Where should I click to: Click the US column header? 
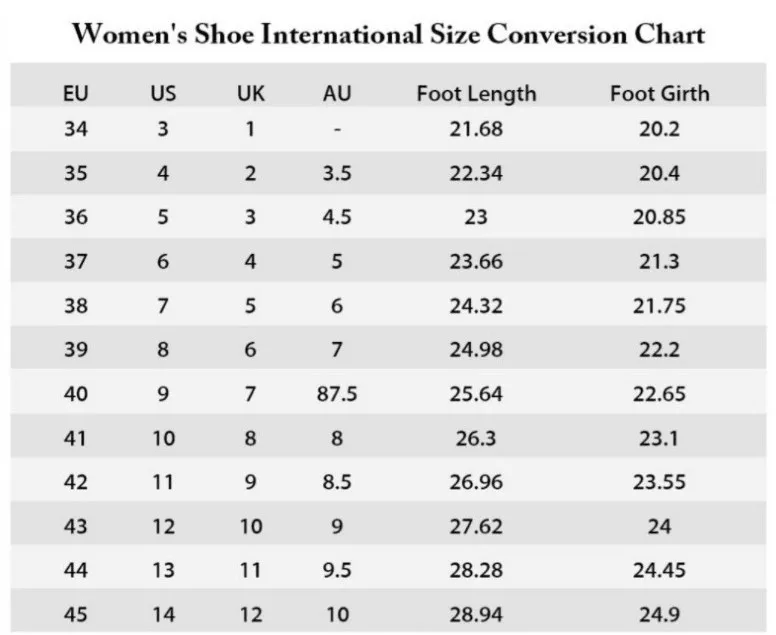coord(163,94)
